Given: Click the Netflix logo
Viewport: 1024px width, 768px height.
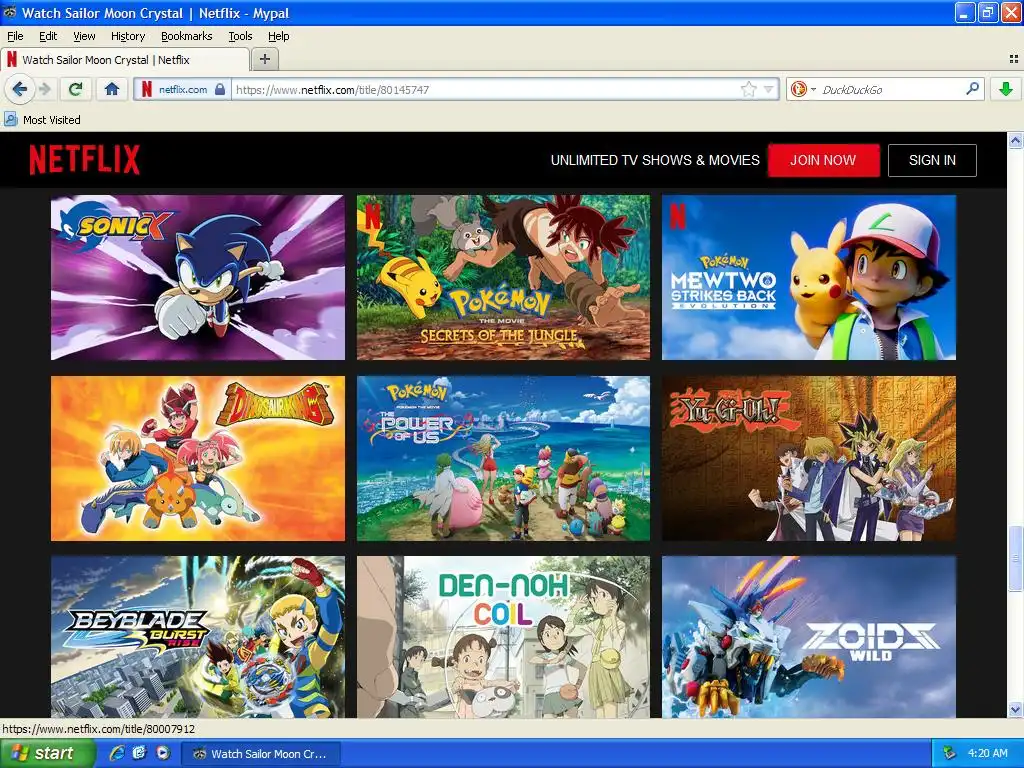Looking at the screenshot, I should click(84, 160).
